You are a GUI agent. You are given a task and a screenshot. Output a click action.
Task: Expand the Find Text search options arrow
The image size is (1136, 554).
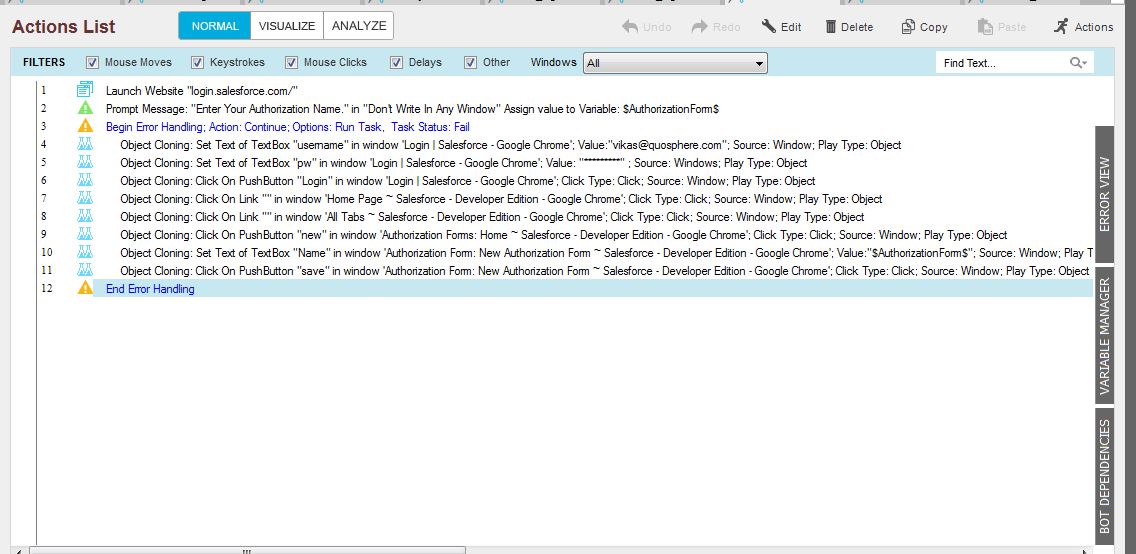coord(1079,63)
